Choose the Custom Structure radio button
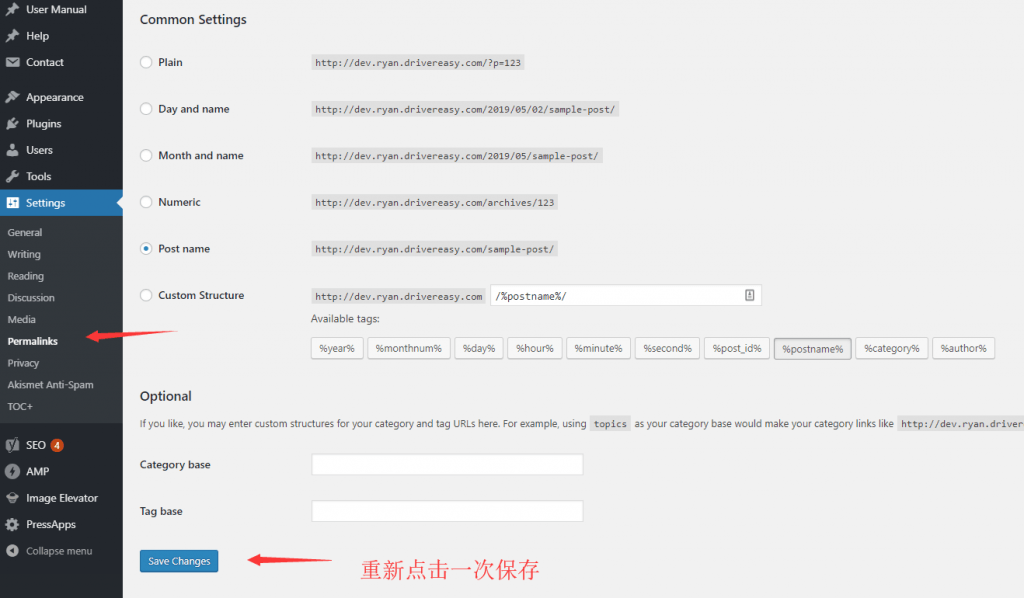The width and height of the screenshot is (1024, 598). point(146,295)
